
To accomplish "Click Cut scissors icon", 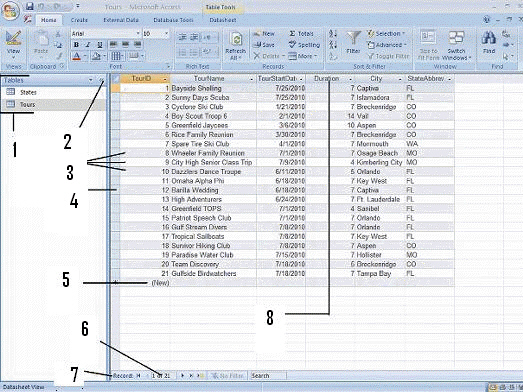I will pos(58,34).
